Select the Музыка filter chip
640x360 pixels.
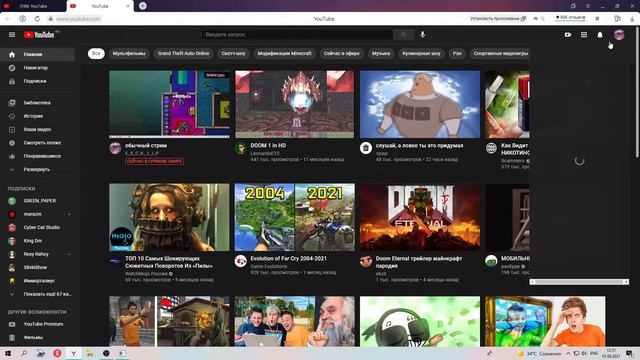[381, 53]
